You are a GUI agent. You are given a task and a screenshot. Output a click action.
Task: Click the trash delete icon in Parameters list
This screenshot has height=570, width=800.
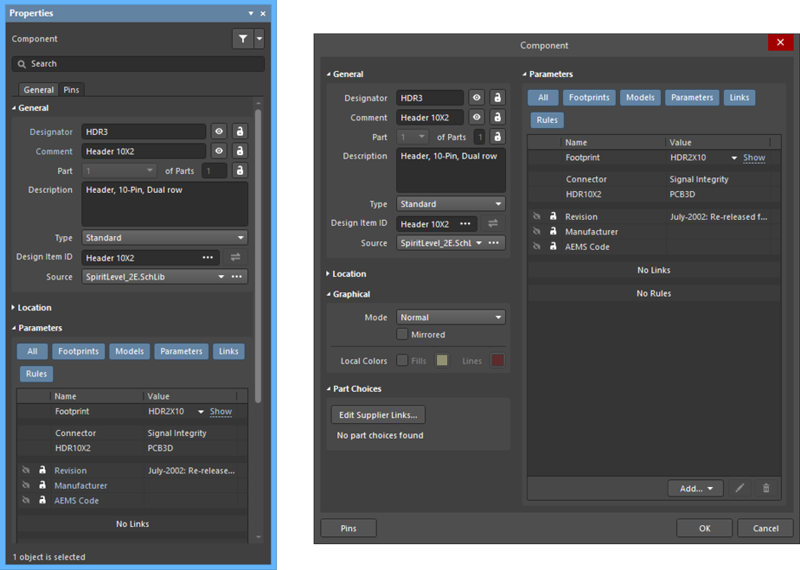click(x=766, y=488)
